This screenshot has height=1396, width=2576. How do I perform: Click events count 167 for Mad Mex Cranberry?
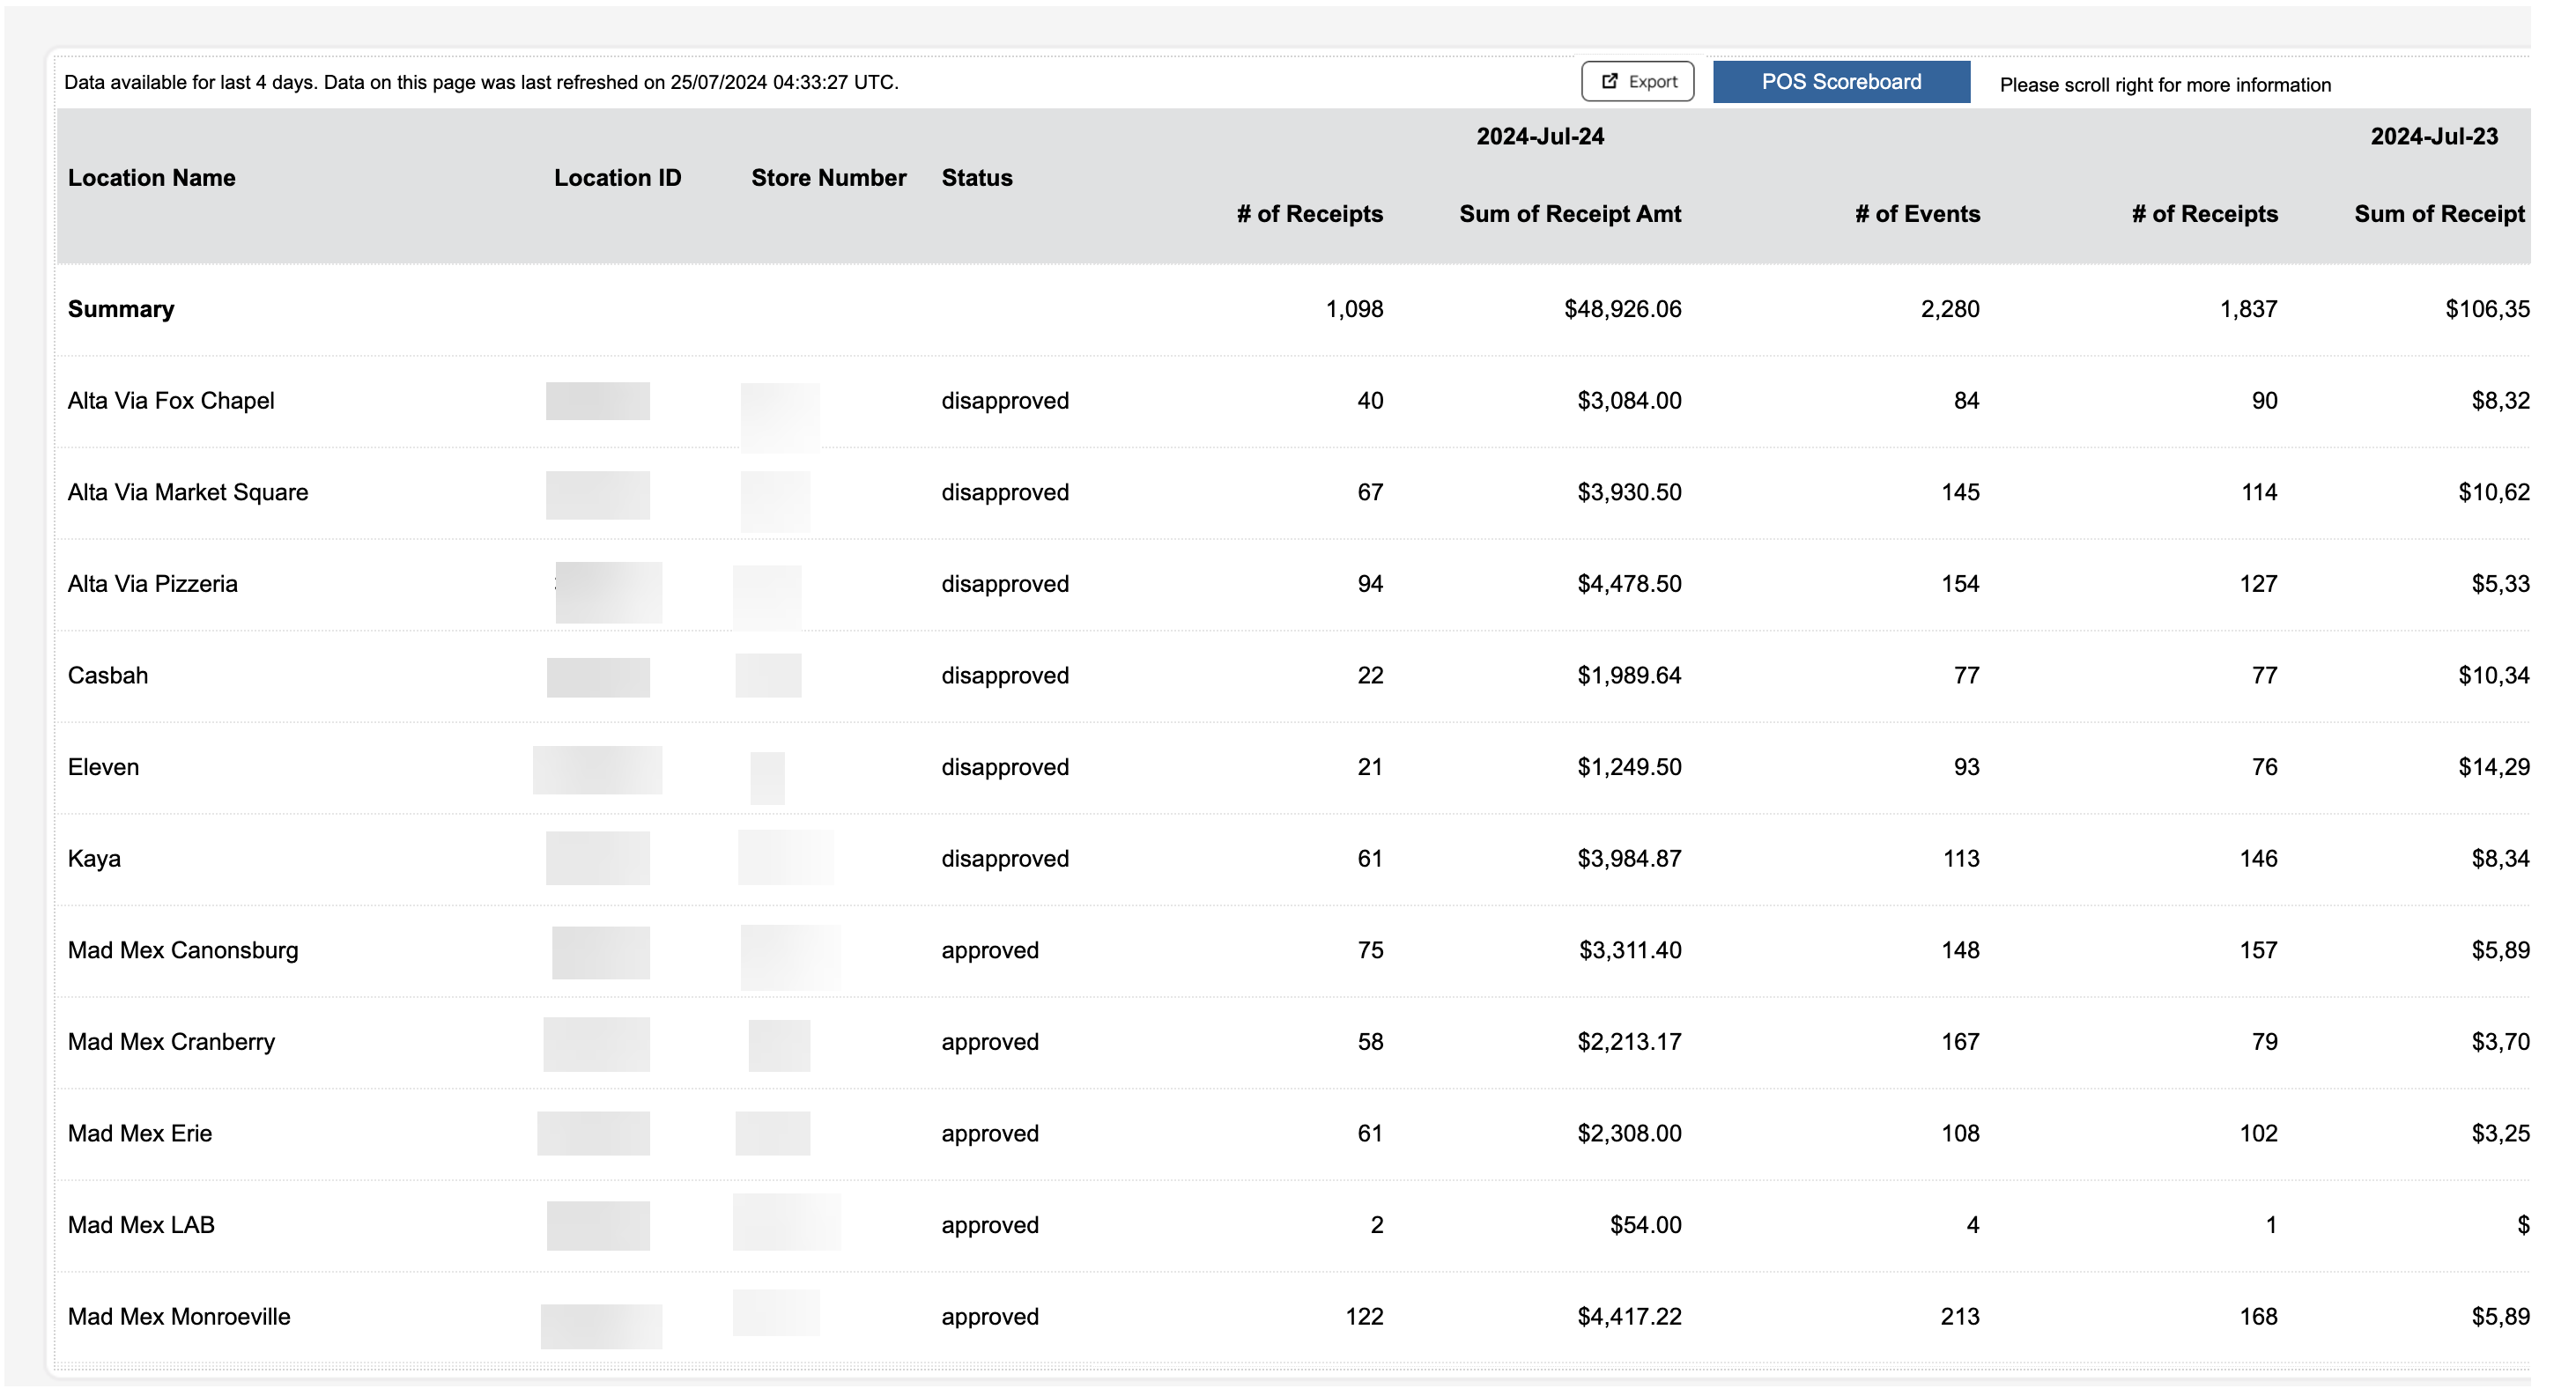(1960, 1042)
